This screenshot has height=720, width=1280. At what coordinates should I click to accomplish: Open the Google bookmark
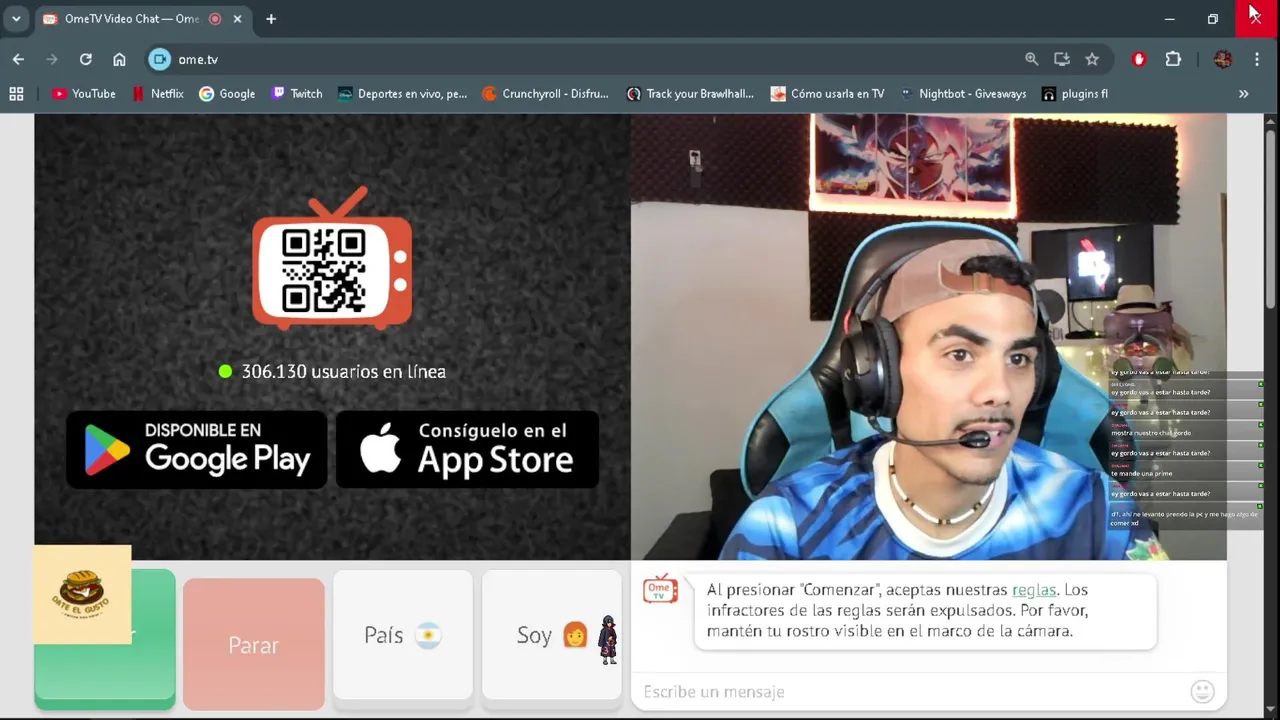(x=227, y=94)
